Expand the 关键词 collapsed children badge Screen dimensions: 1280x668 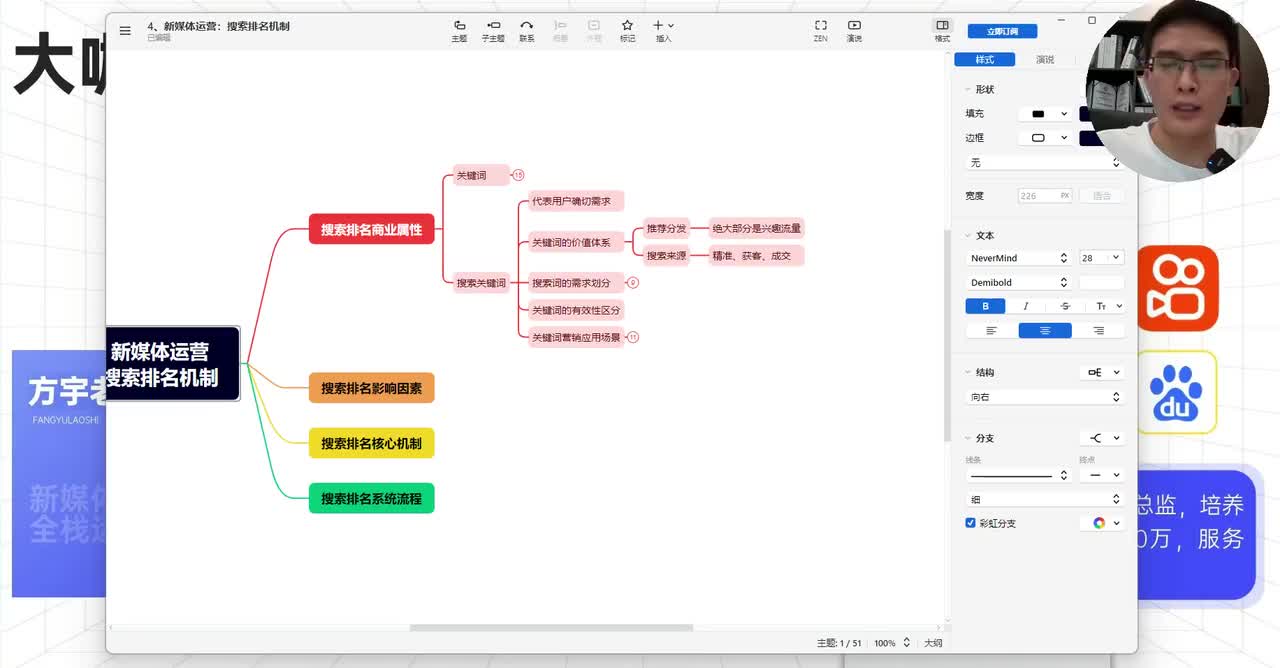tap(518, 175)
